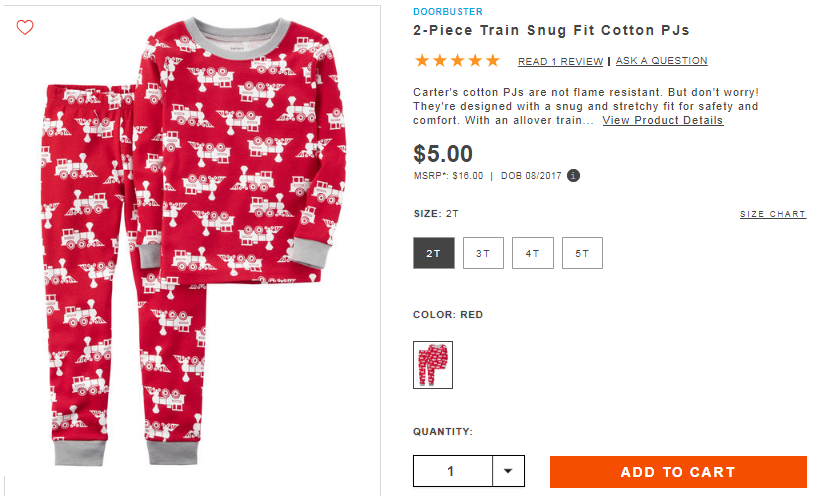The width and height of the screenshot is (831, 496).
Task: Click the third orange rating star
Action: click(457, 60)
